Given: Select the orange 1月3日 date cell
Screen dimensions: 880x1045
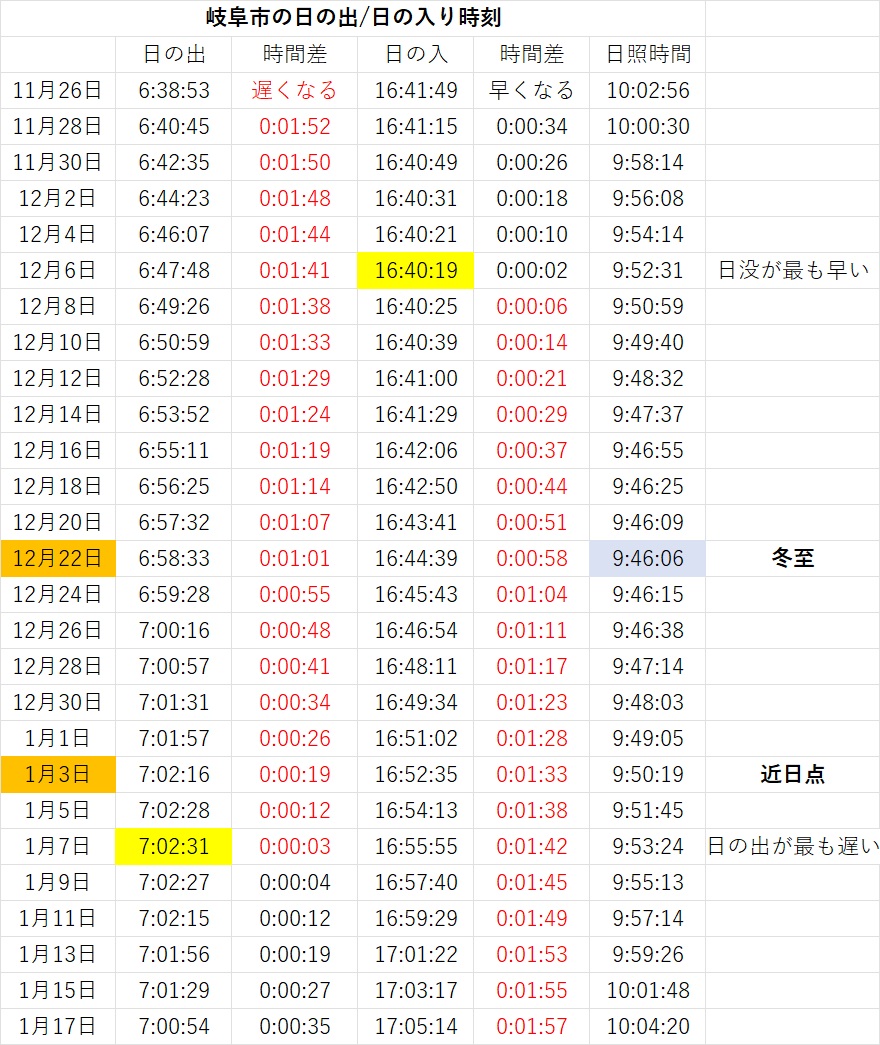Looking at the screenshot, I should click(x=58, y=774).
